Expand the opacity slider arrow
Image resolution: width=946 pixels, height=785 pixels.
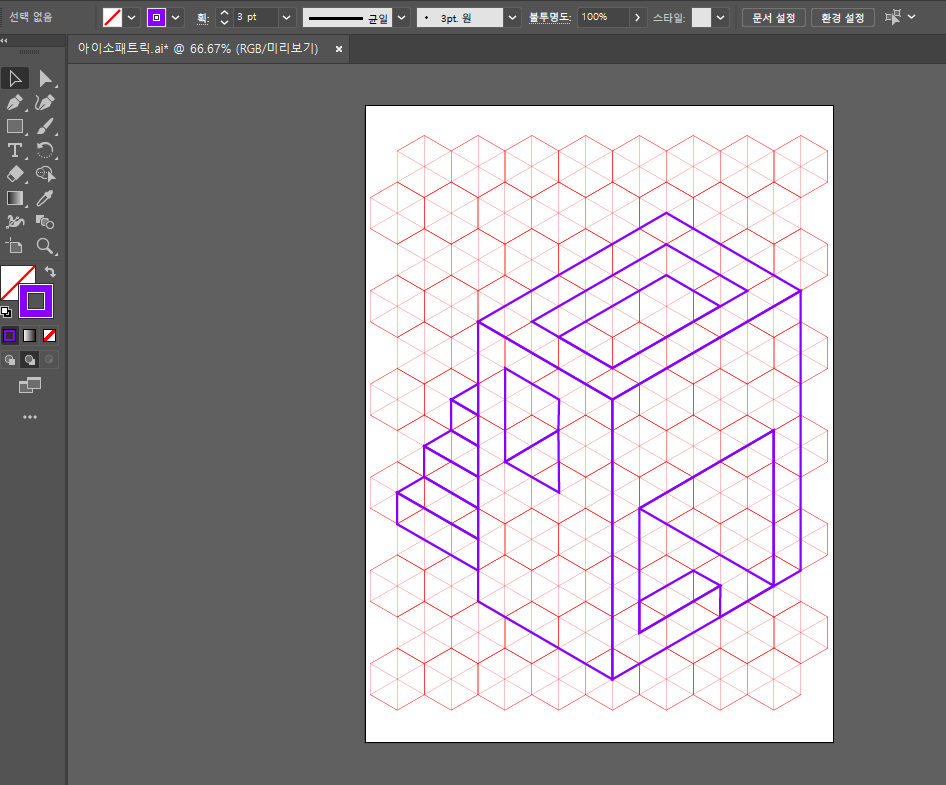point(637,17)
